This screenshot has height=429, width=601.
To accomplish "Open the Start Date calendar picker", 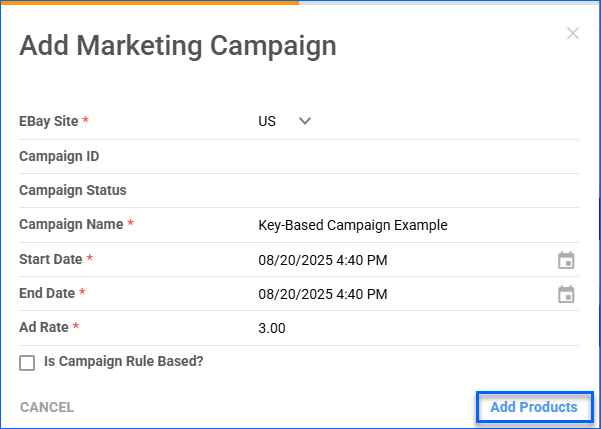I will pyautogui.click(x=566, y=260).
